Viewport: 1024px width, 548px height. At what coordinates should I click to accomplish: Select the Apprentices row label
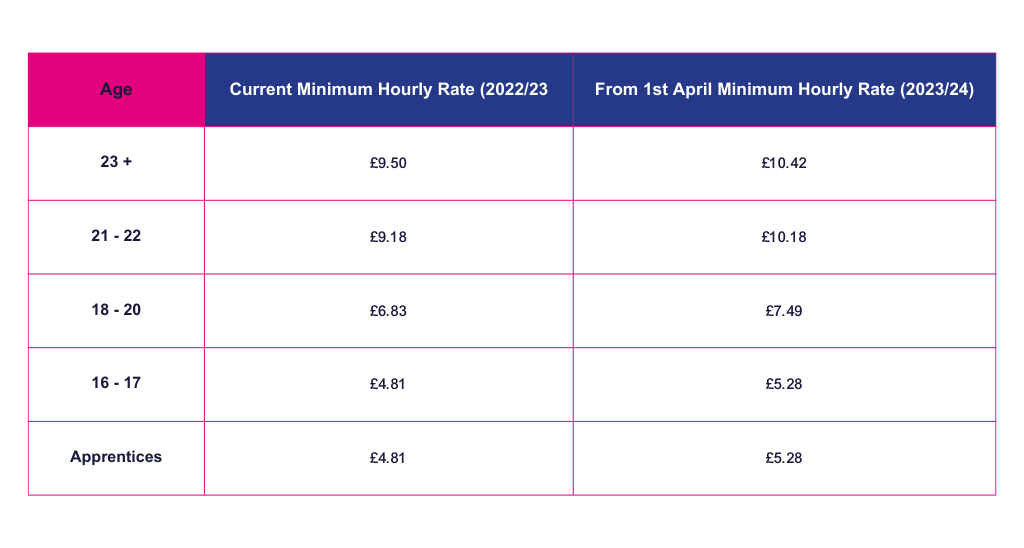[116, 457]
